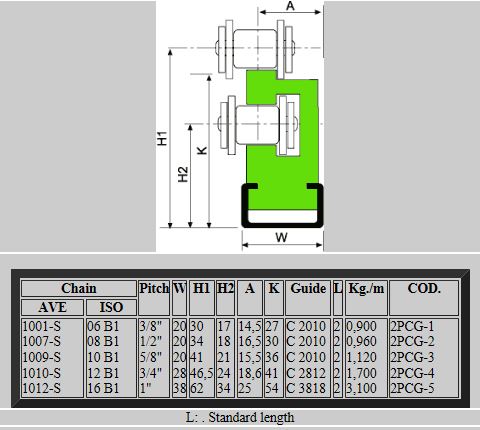
Task: Click the 'L: . Standard length' footnote
Action: (240, 417)
